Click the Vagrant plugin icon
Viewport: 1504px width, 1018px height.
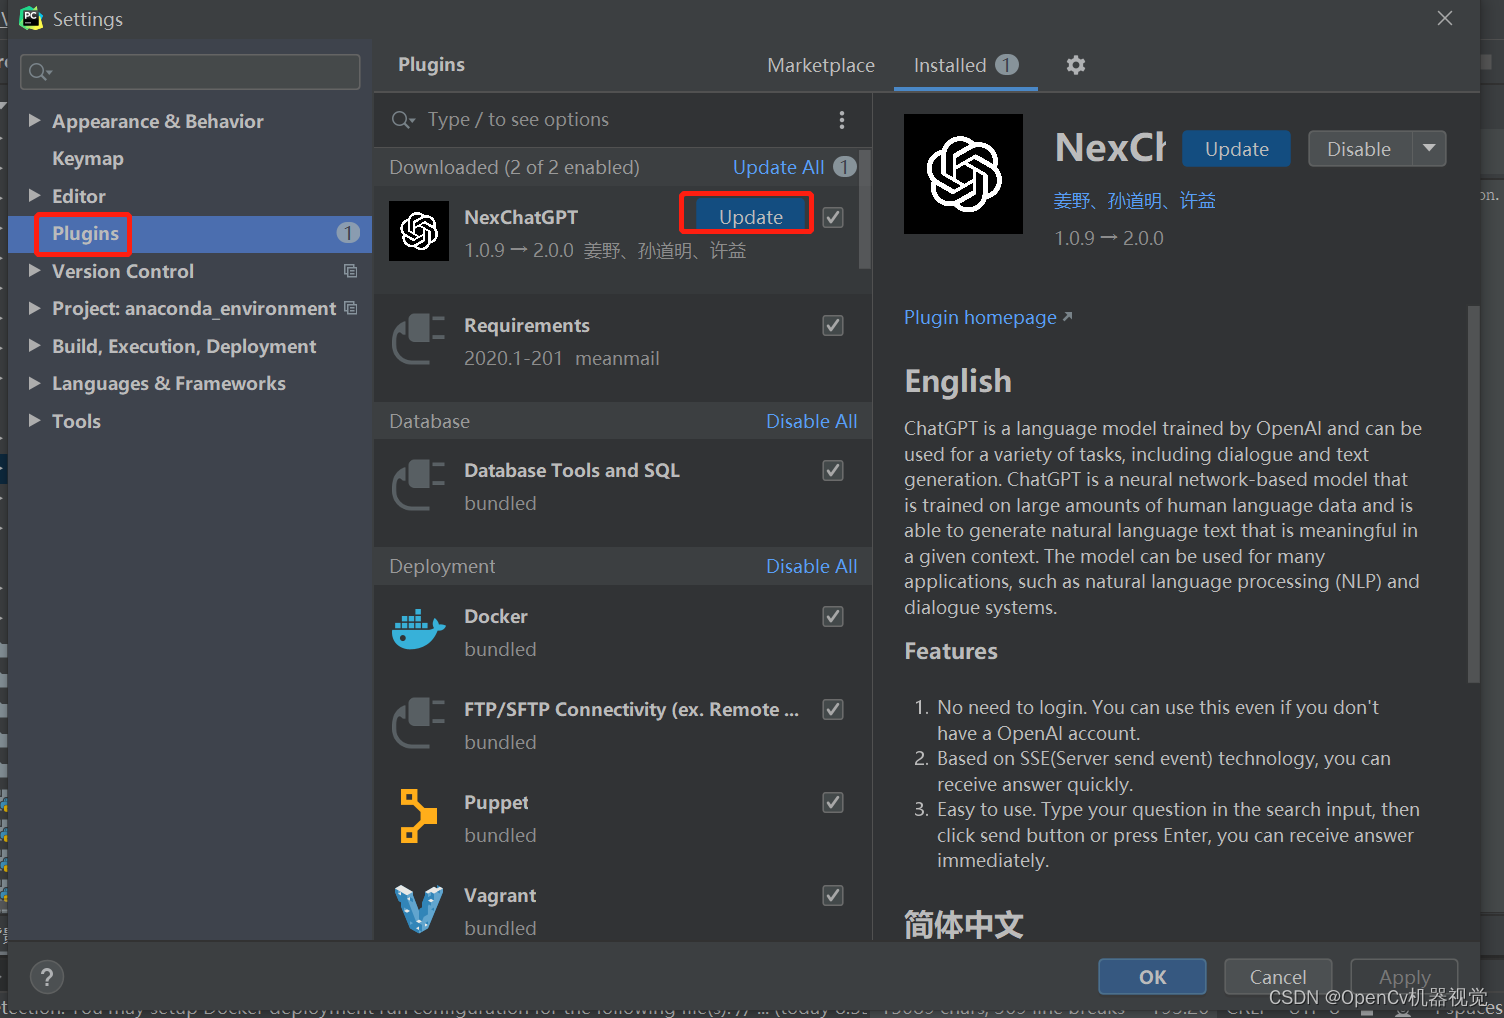(419, 909)
